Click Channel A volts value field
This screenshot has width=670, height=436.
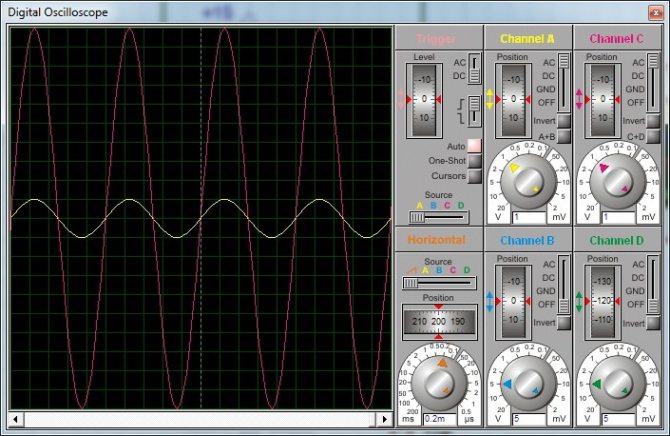pyautogui.click(x=529, y=217)
